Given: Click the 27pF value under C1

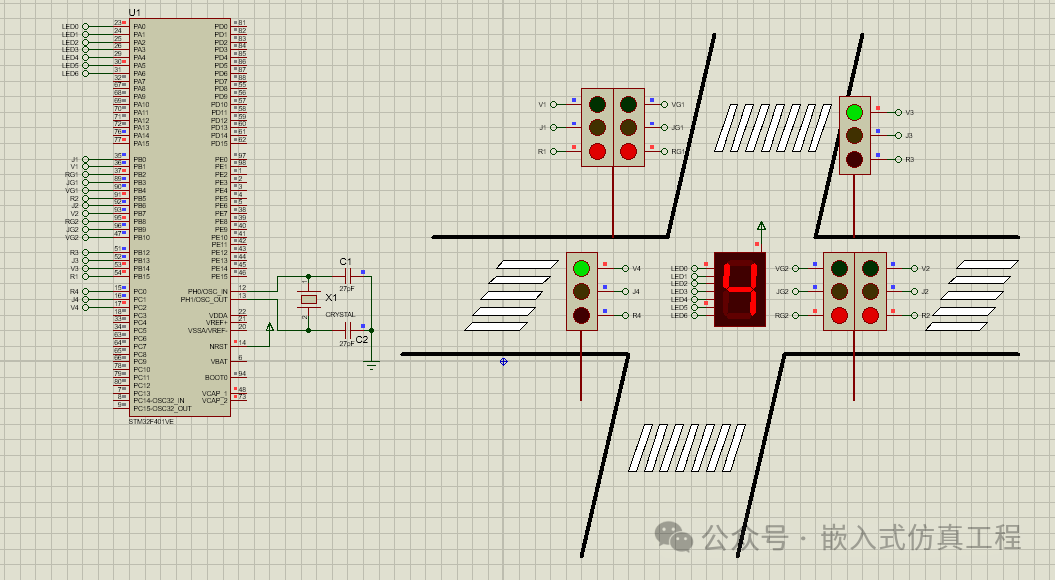Looking at the screenshot, I should (347, 288).
